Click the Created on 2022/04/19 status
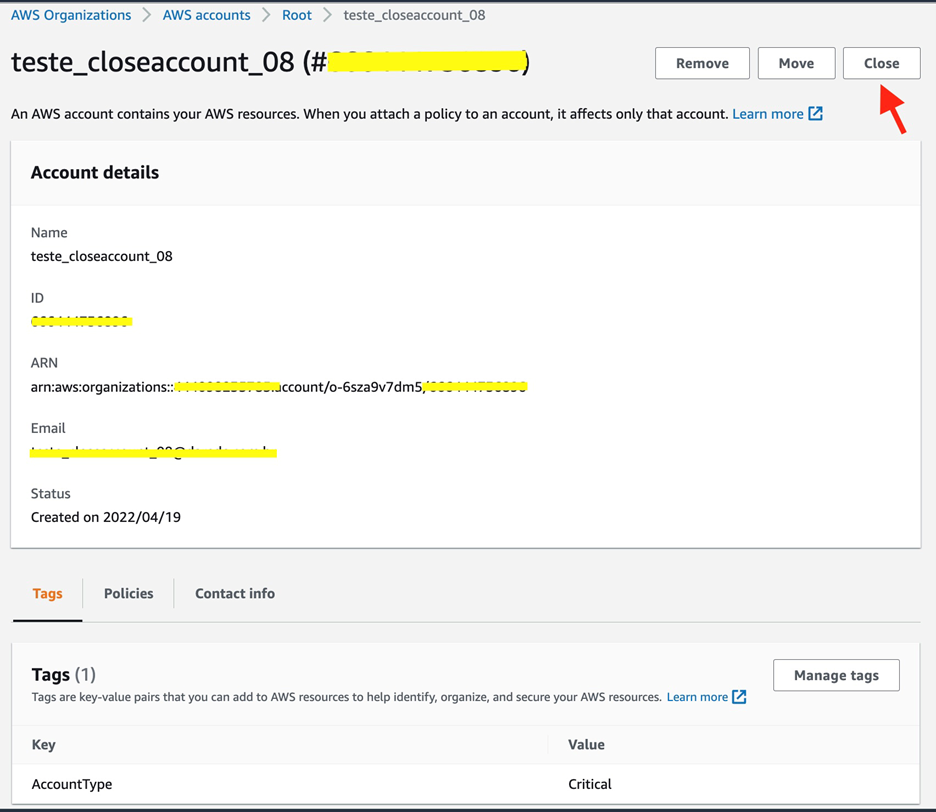This screenshot has height=812, width=936. pos(106,517)
